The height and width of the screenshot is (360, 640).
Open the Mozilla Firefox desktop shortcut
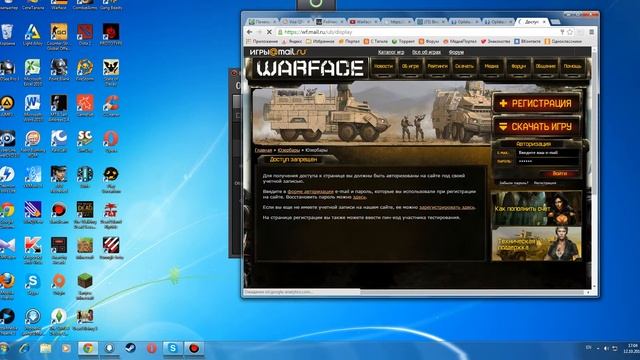pyautogui.click(x=7, y=287)
